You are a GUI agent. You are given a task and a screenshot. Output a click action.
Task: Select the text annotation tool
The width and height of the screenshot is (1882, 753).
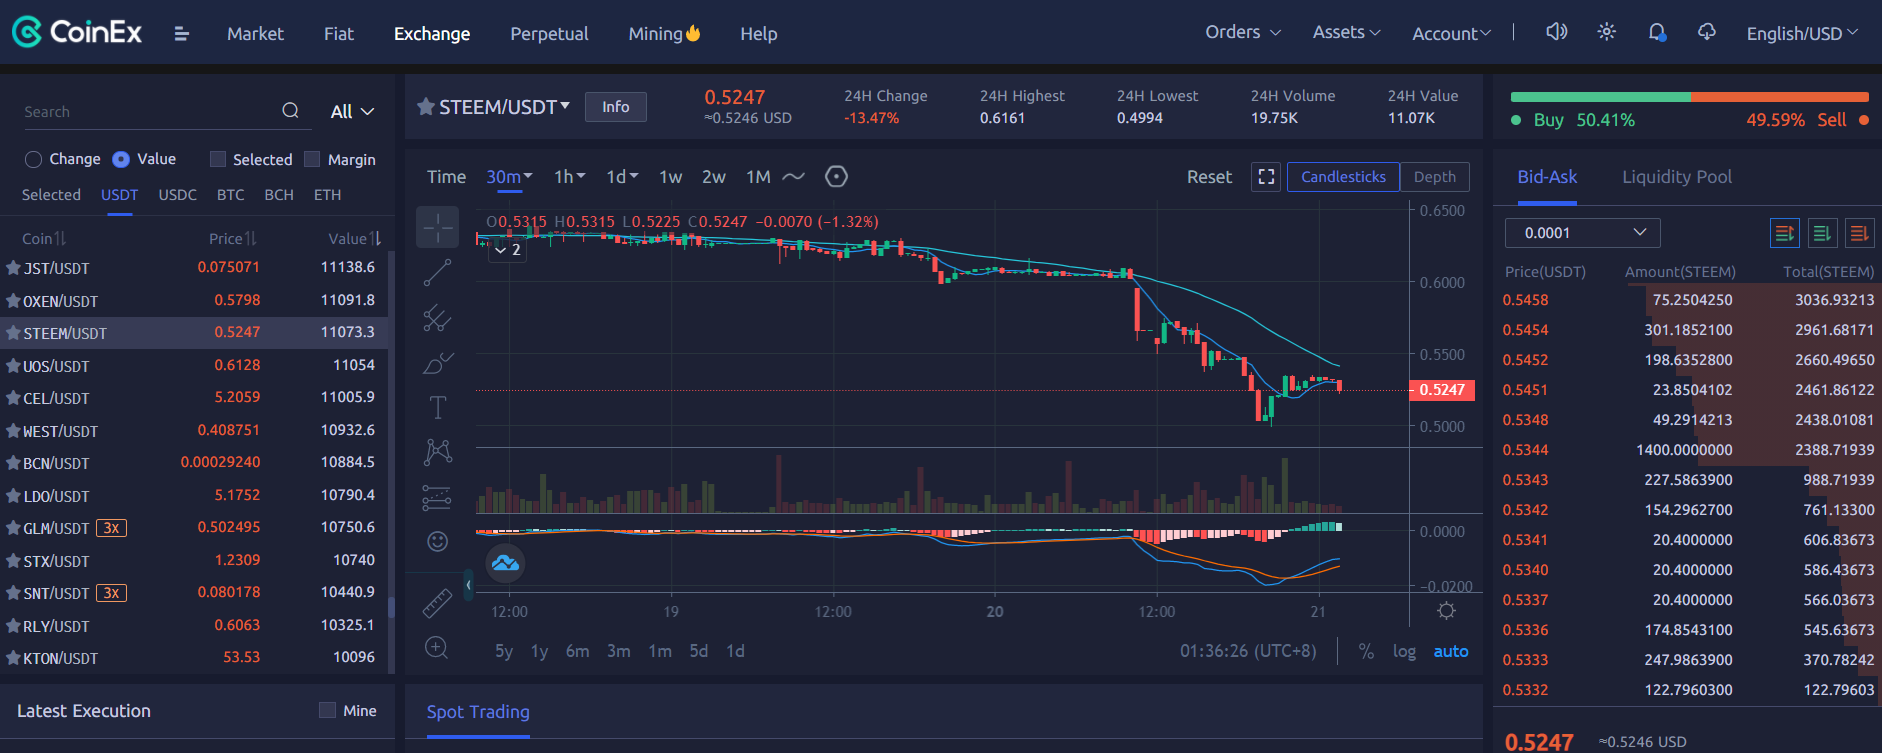(438, 408)
